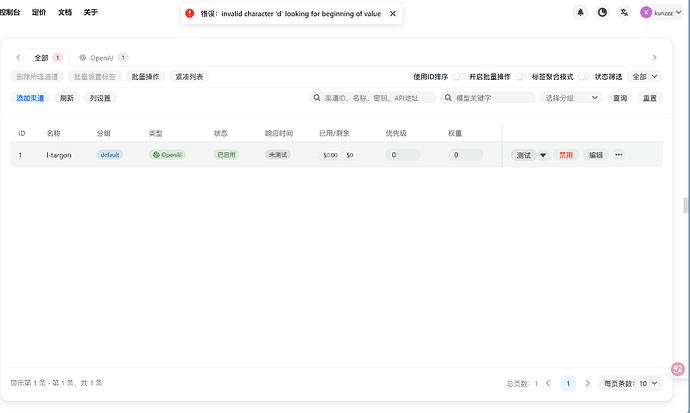Viewport: 690px width, 413px height.
Task: Click the 未测试 response time tag
Action: point(278,154)
